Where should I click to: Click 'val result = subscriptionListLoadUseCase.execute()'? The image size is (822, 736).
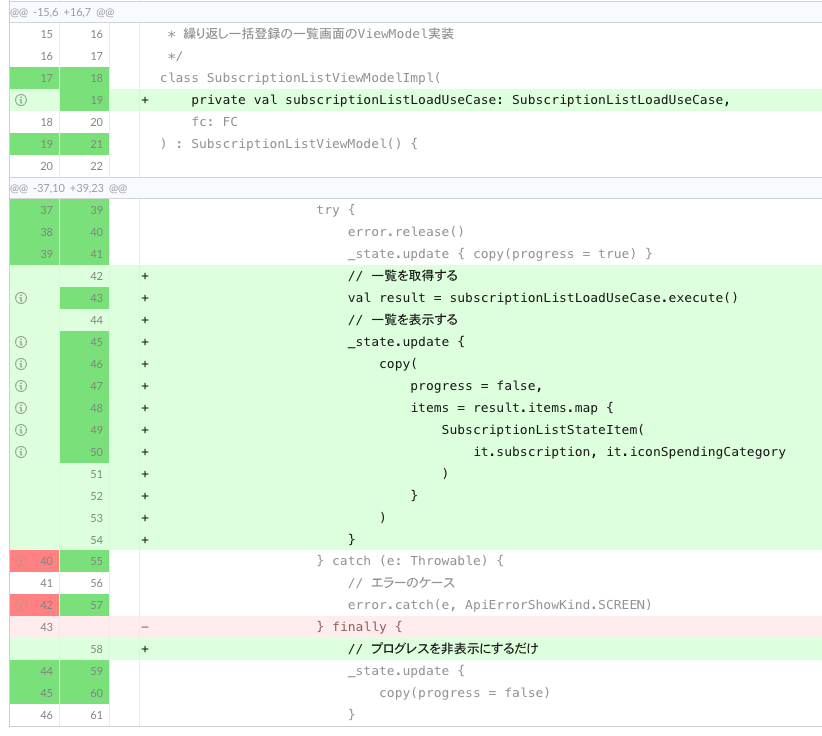point(543,298)
